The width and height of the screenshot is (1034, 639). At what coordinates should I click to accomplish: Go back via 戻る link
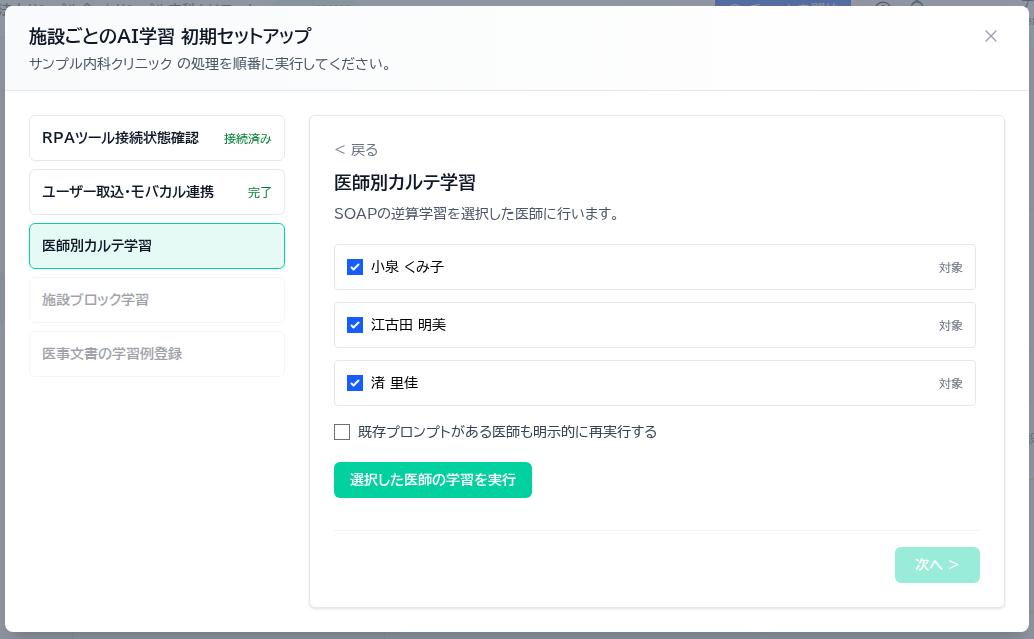356,150
